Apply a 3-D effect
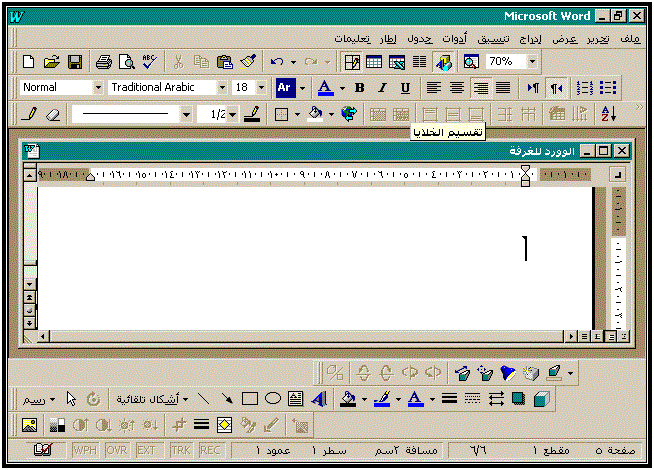The height and width of the screenshot is (470, 654). click(x=542, y=399)
